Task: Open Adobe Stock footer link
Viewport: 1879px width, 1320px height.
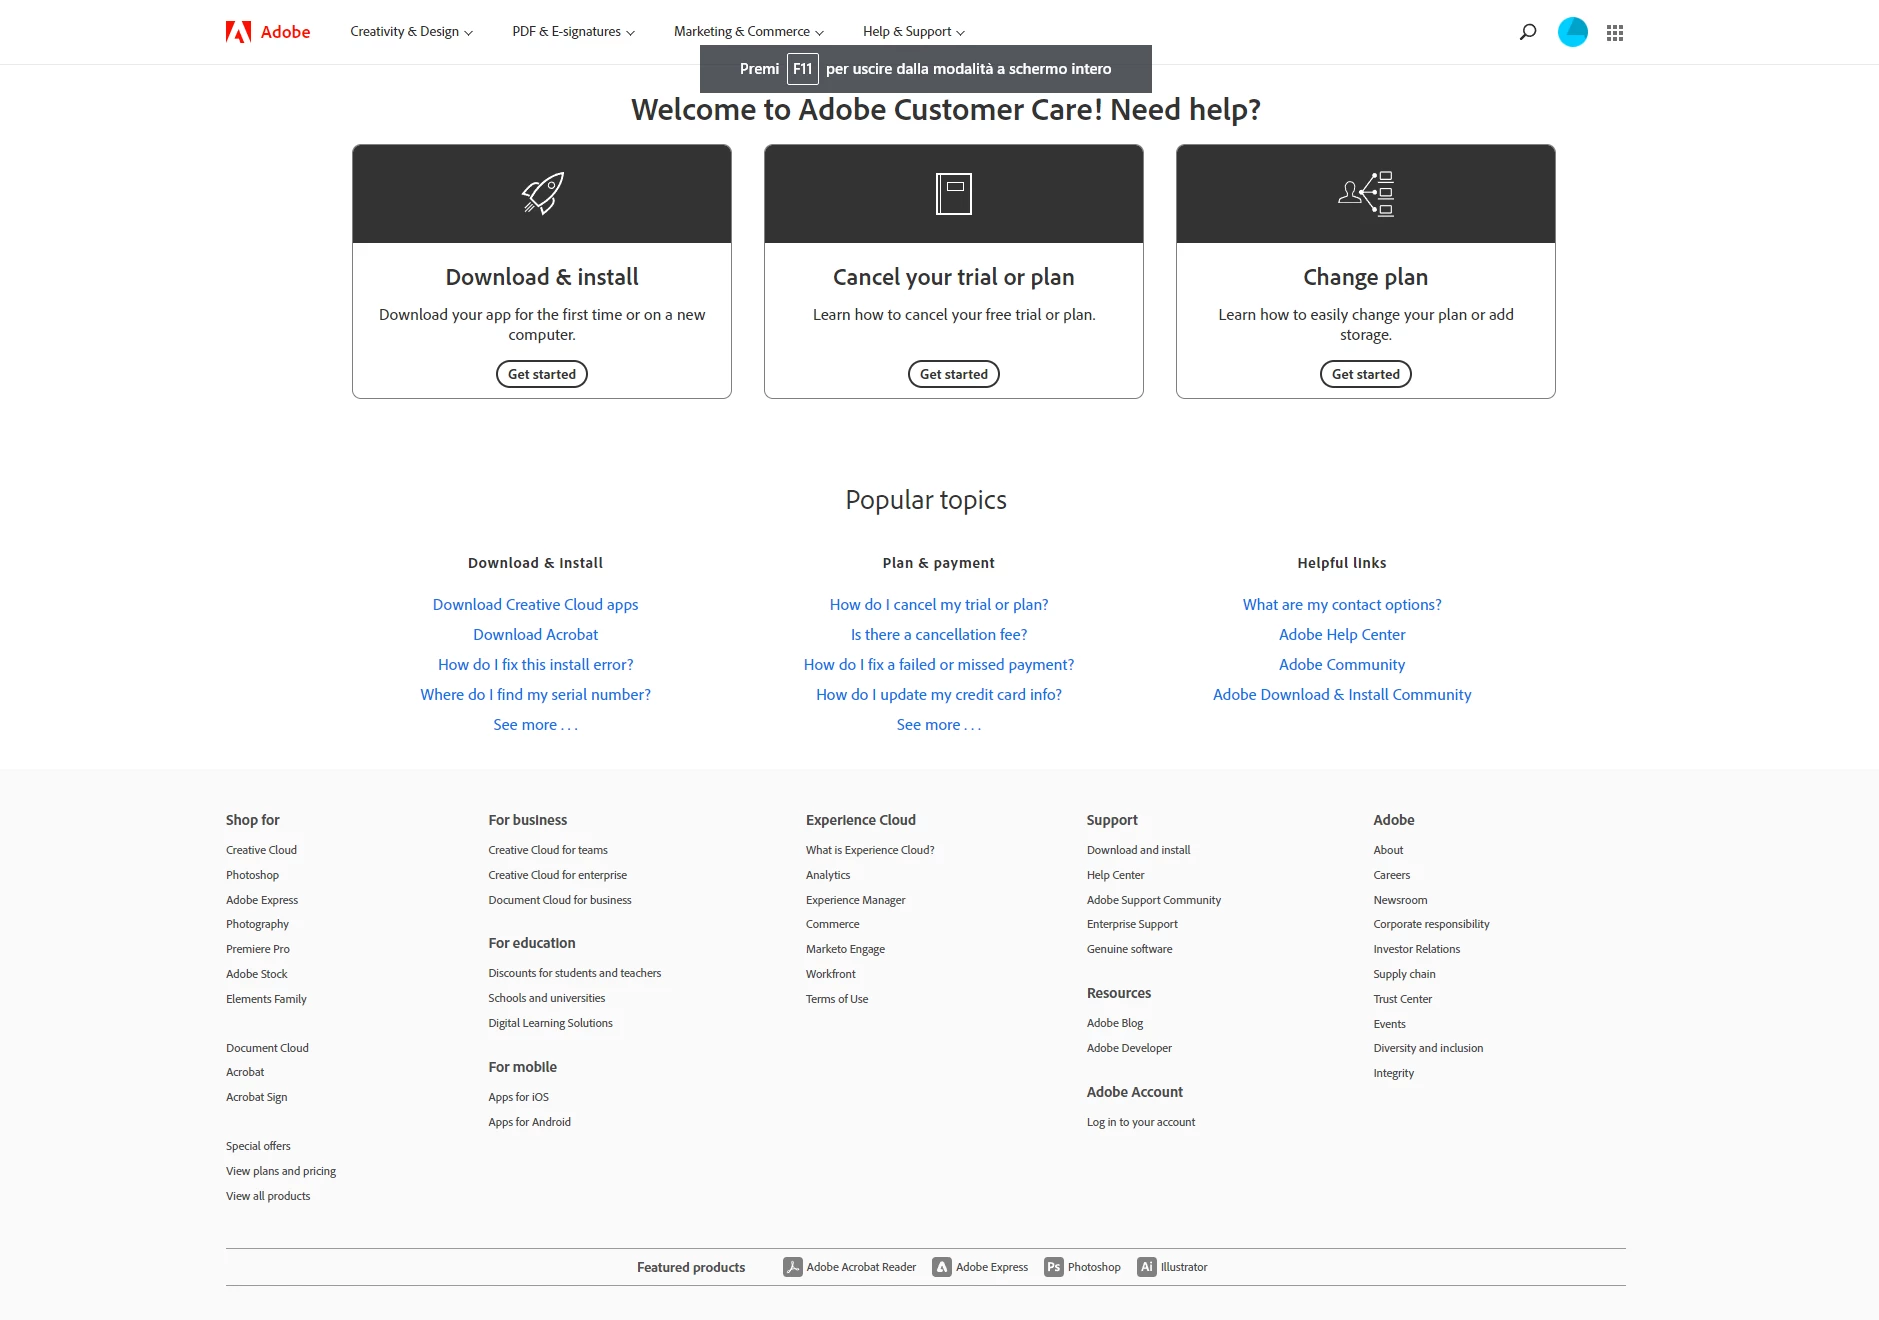Action: coord(256,974)
